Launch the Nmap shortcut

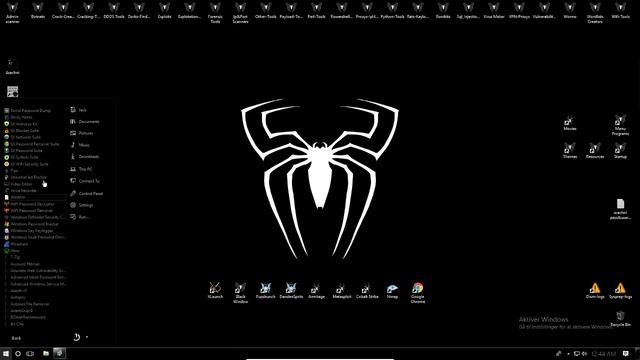click(x=392, y=291)
